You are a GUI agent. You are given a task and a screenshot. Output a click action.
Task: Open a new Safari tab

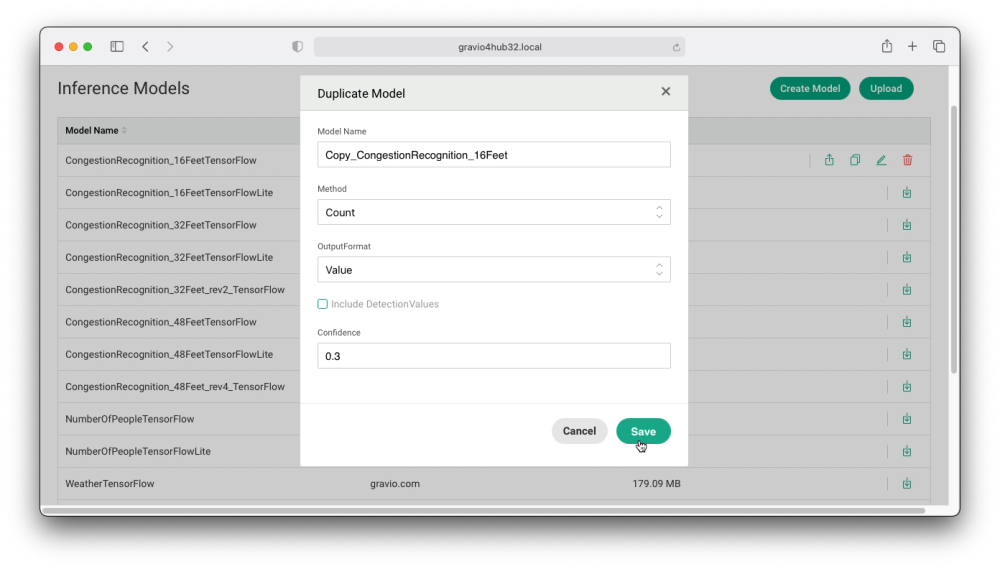[x=912, y=46]
